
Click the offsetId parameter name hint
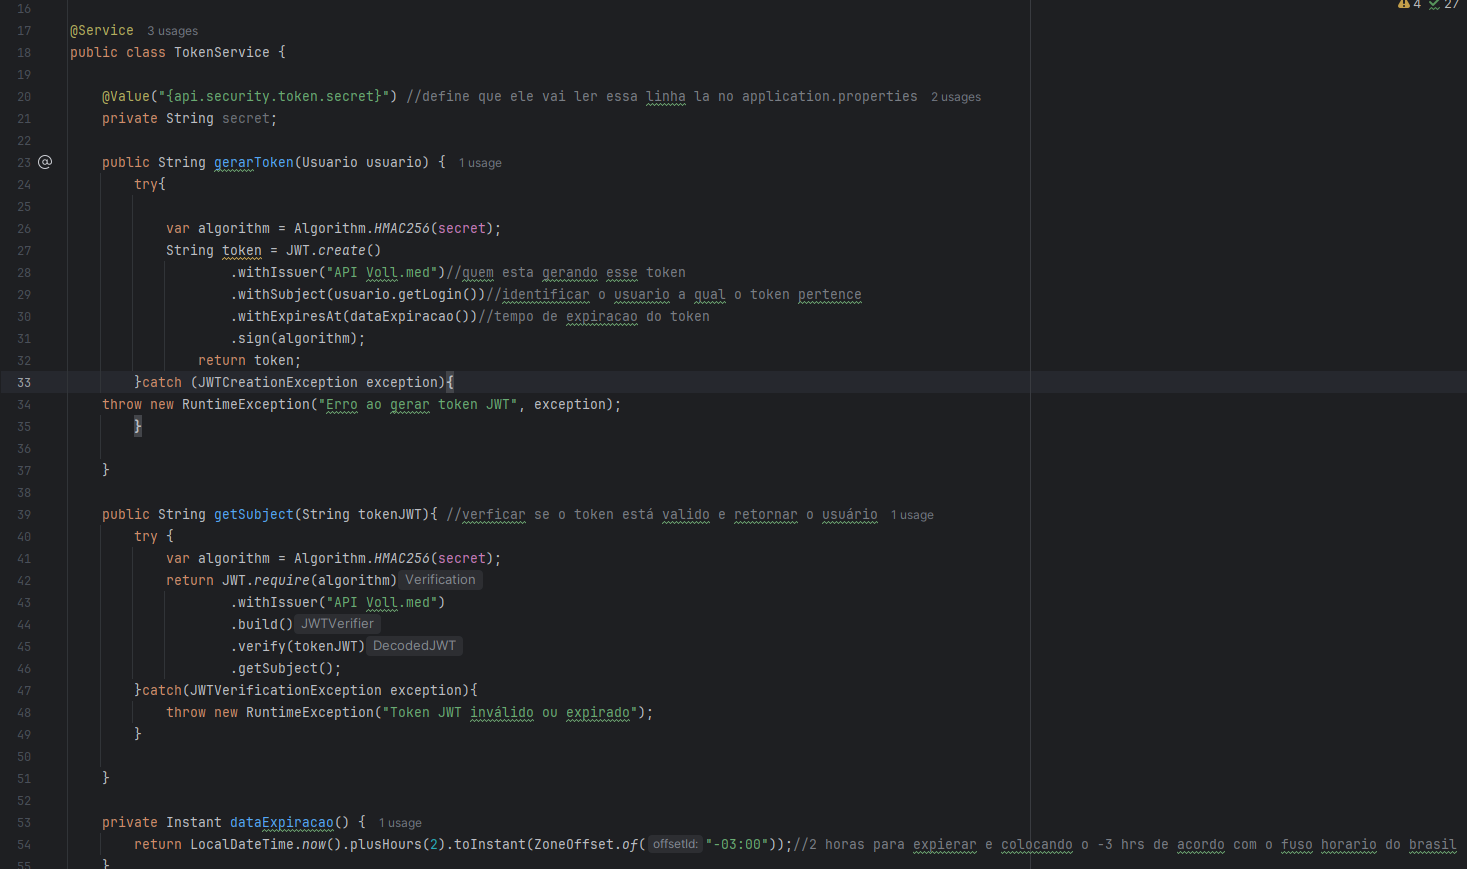[675, 844]
